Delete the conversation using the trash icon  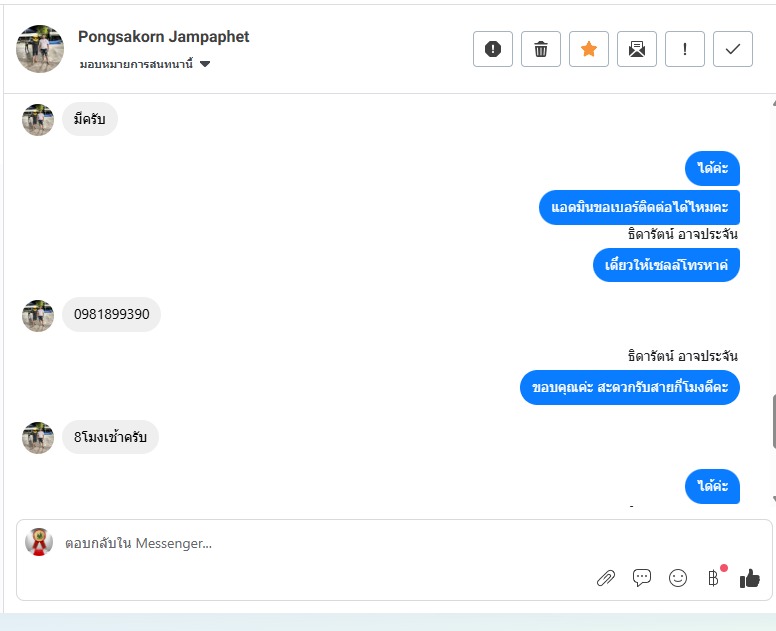[540, 49]
